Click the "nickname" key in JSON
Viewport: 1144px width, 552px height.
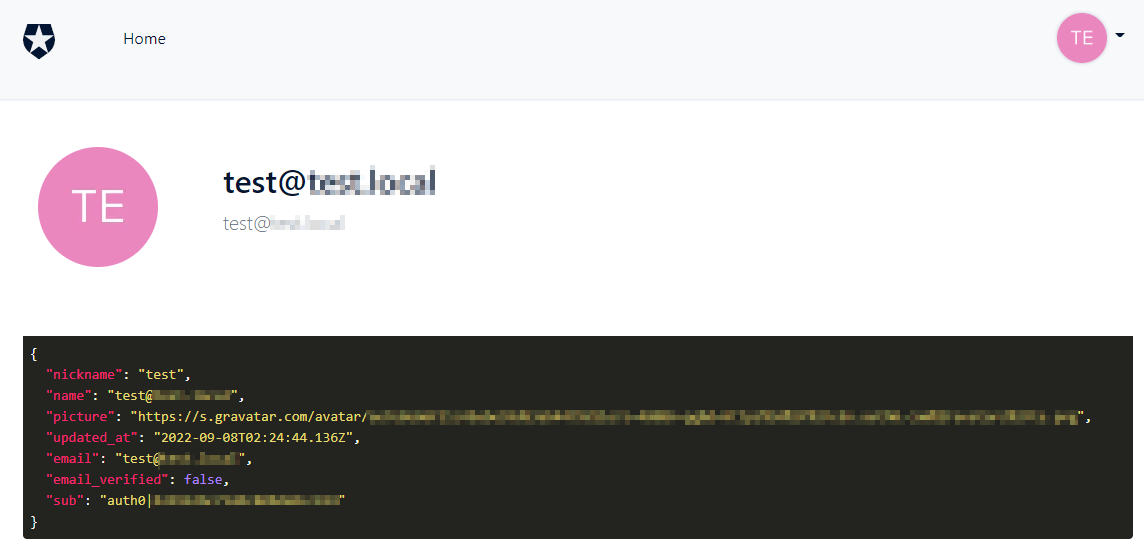click(x=83, y=375)
